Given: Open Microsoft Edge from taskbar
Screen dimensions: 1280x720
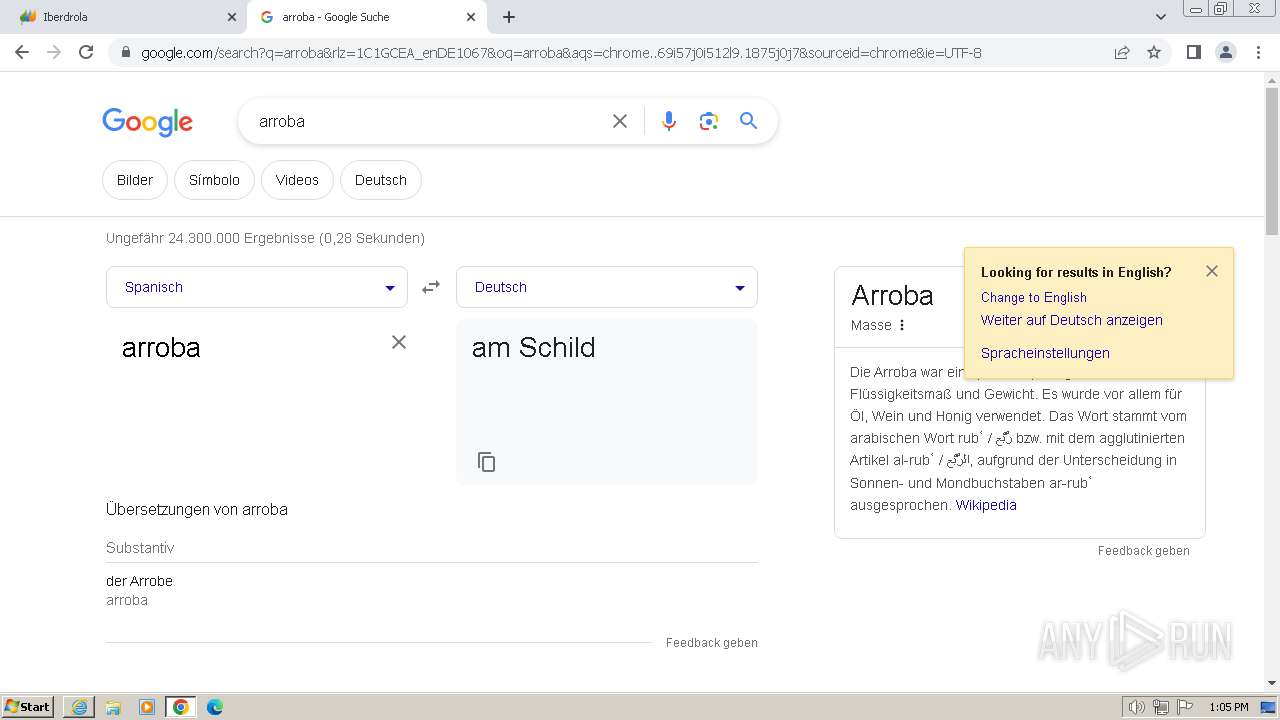Looking at the screenshot, I should click(x=215, y=707).
